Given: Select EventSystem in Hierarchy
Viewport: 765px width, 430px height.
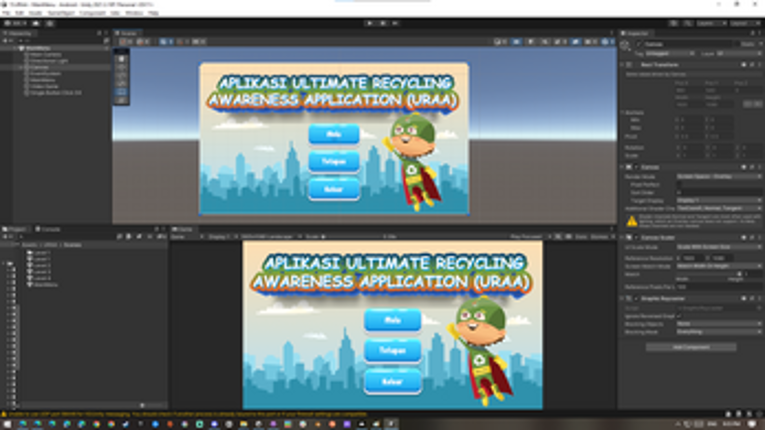Looking at the screenshot, I should [45, 74].
